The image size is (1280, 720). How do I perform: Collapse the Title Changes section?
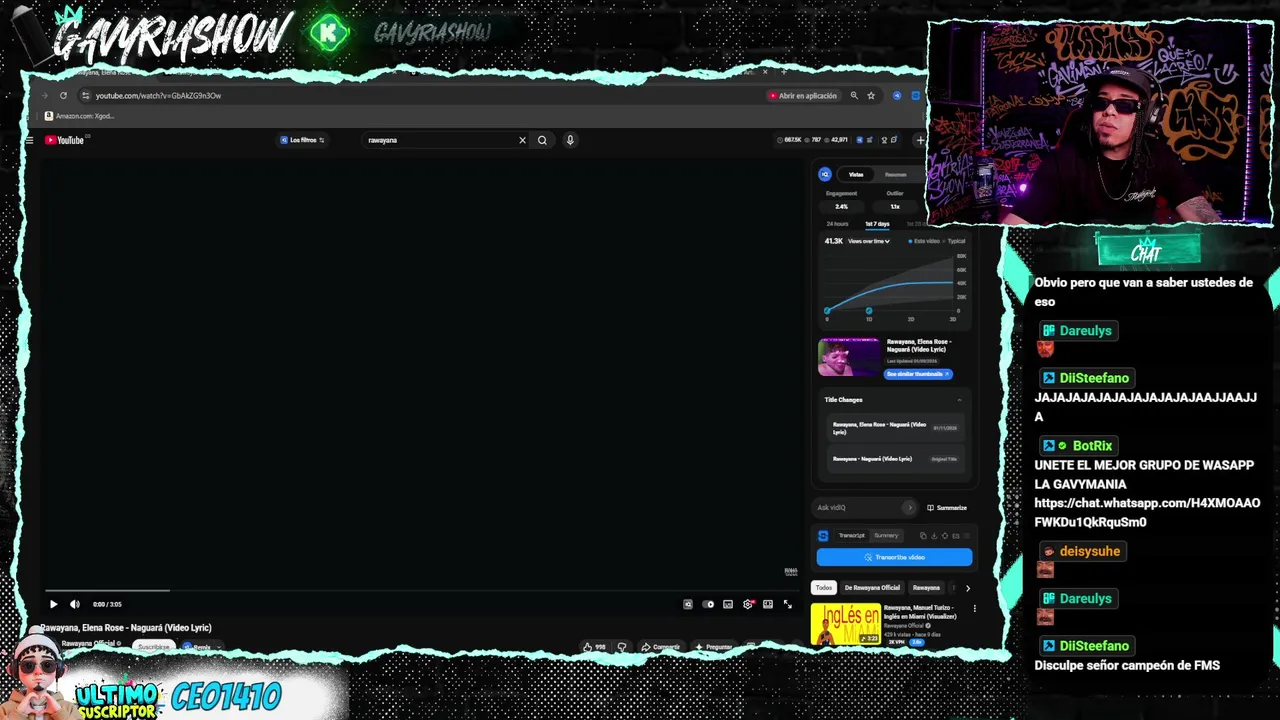[959, 400]
